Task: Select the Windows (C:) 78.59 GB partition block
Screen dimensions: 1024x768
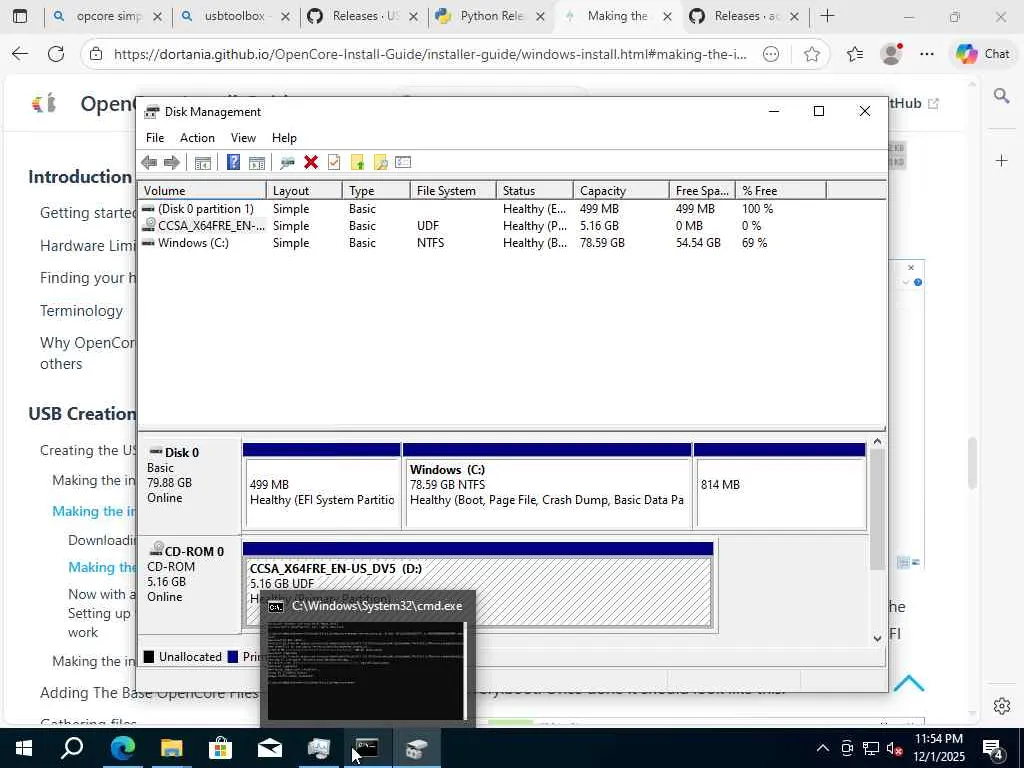Action: pyautogui.click(x=547, y=487)
